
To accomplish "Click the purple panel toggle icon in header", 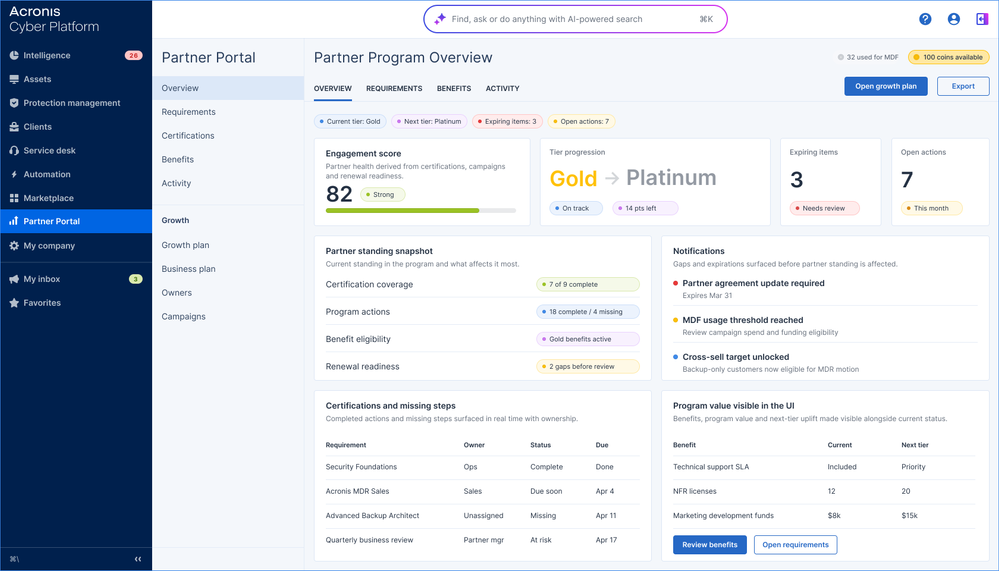I will point(982,19).
